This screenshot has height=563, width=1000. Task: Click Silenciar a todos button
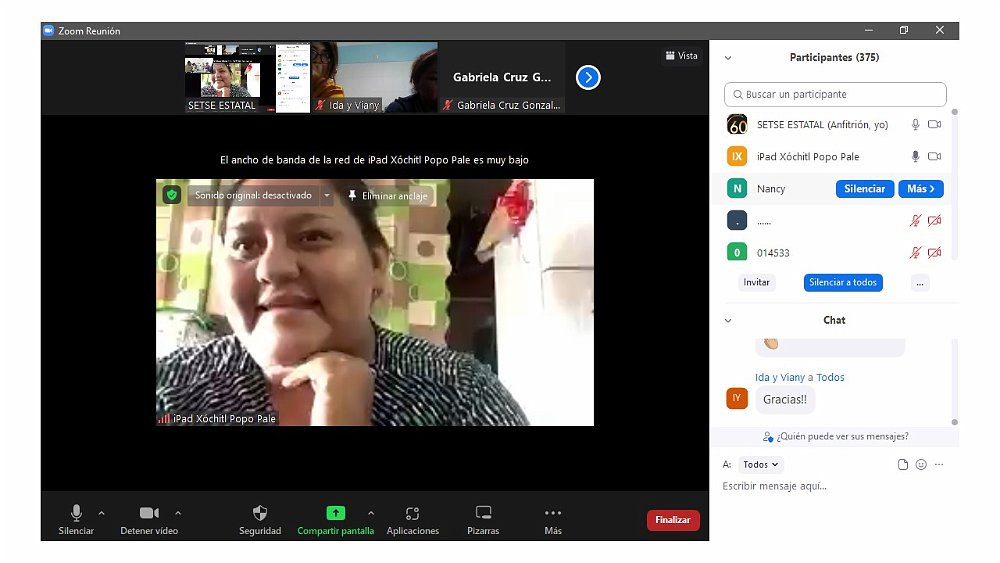(842, 283)
